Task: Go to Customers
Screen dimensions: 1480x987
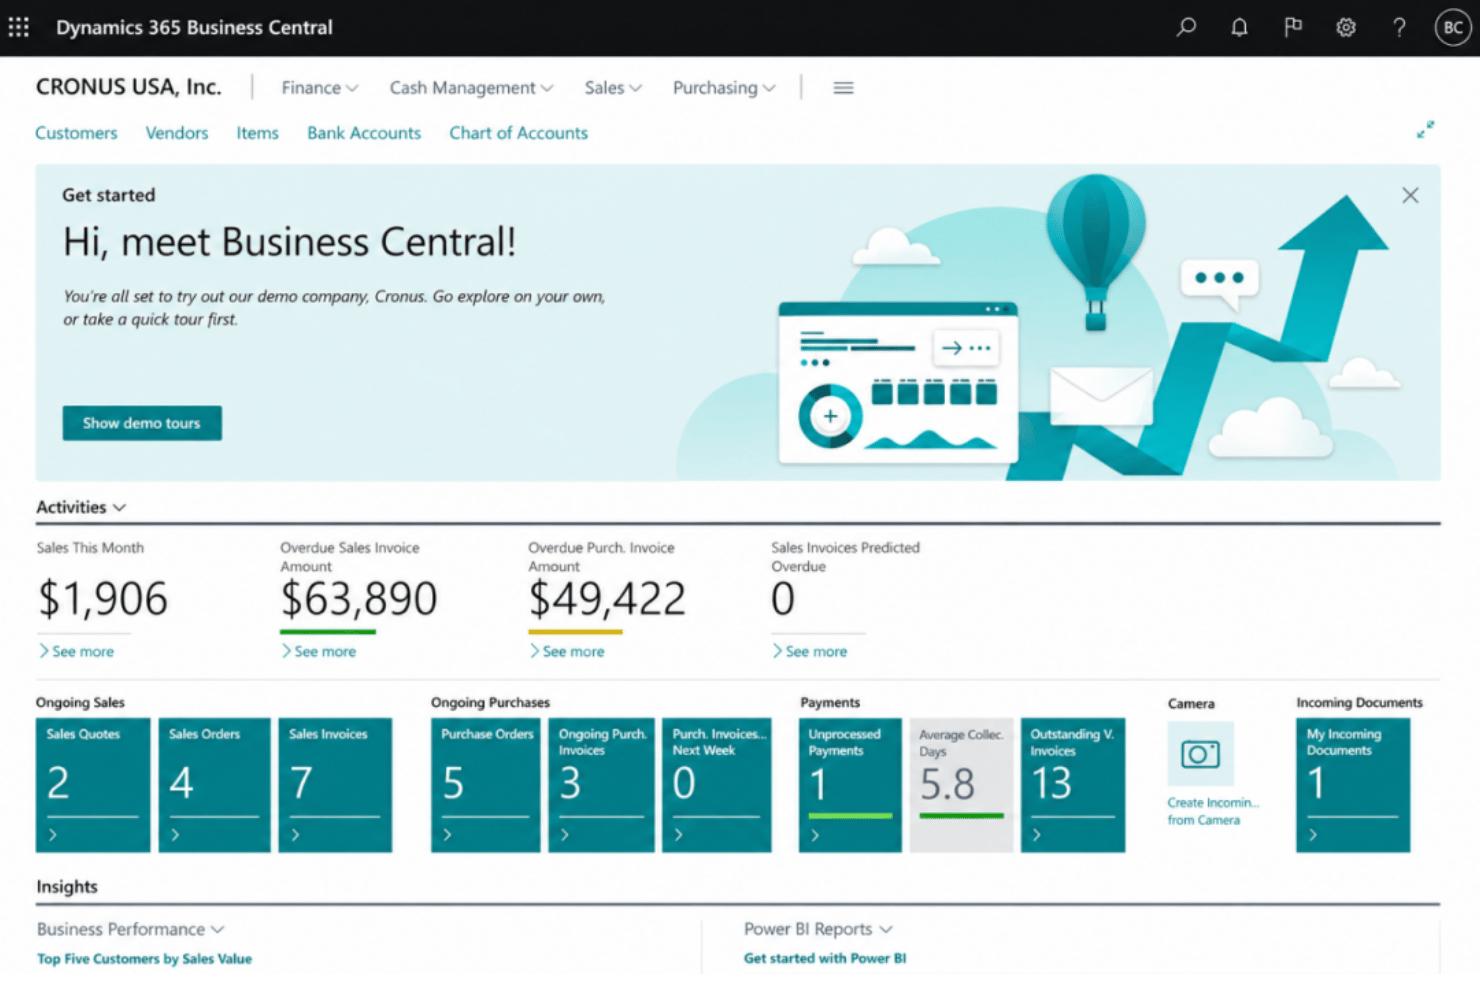Action: (x=76, y=133)
